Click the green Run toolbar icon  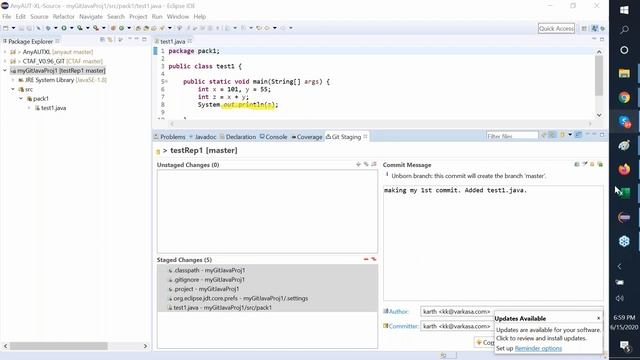pyautogui.click(x=64, y=28)
